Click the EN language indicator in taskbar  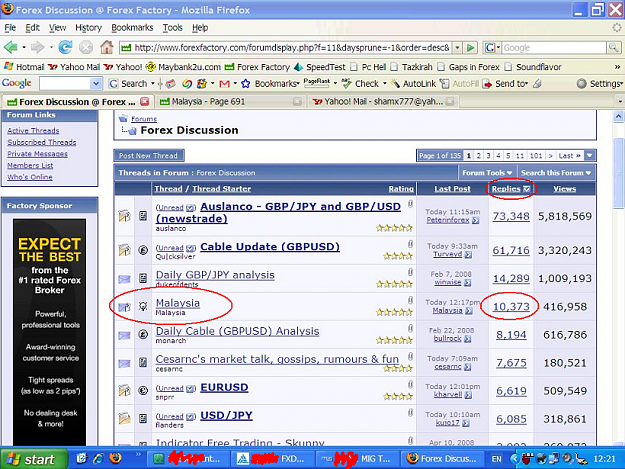click(496, 459)
